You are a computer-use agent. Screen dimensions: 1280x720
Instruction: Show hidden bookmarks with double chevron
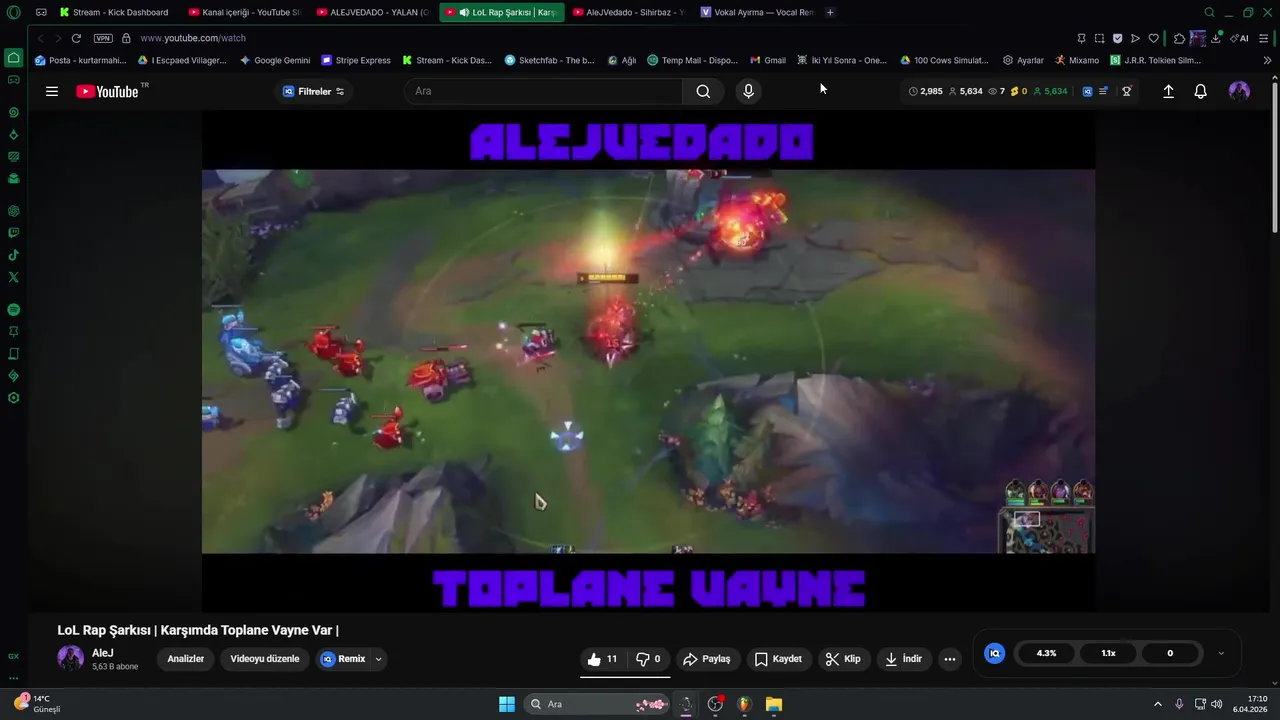tap(1267, 60)
